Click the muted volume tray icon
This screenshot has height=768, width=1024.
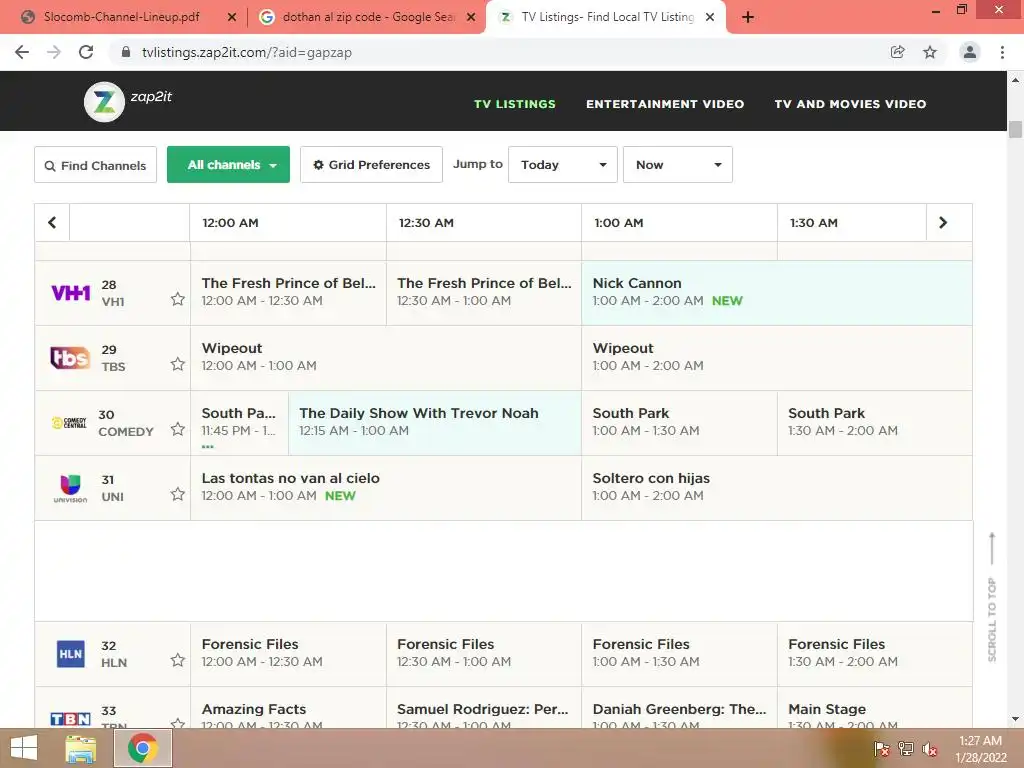(x=929, y=749)
